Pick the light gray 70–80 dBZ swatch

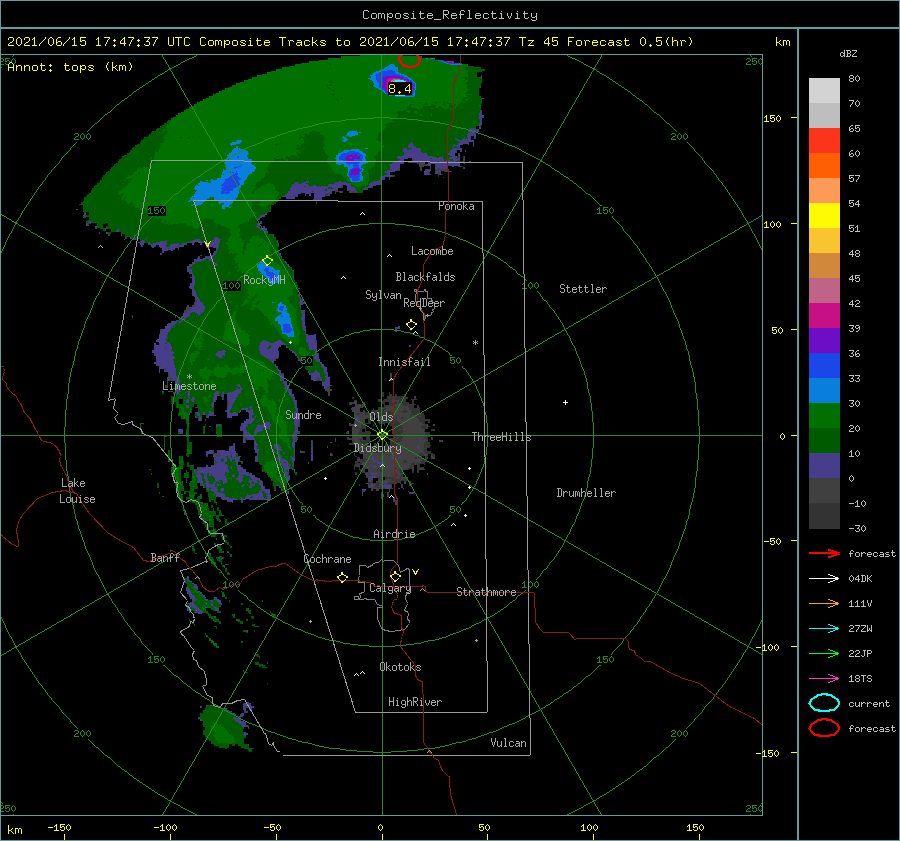(824, 91)
